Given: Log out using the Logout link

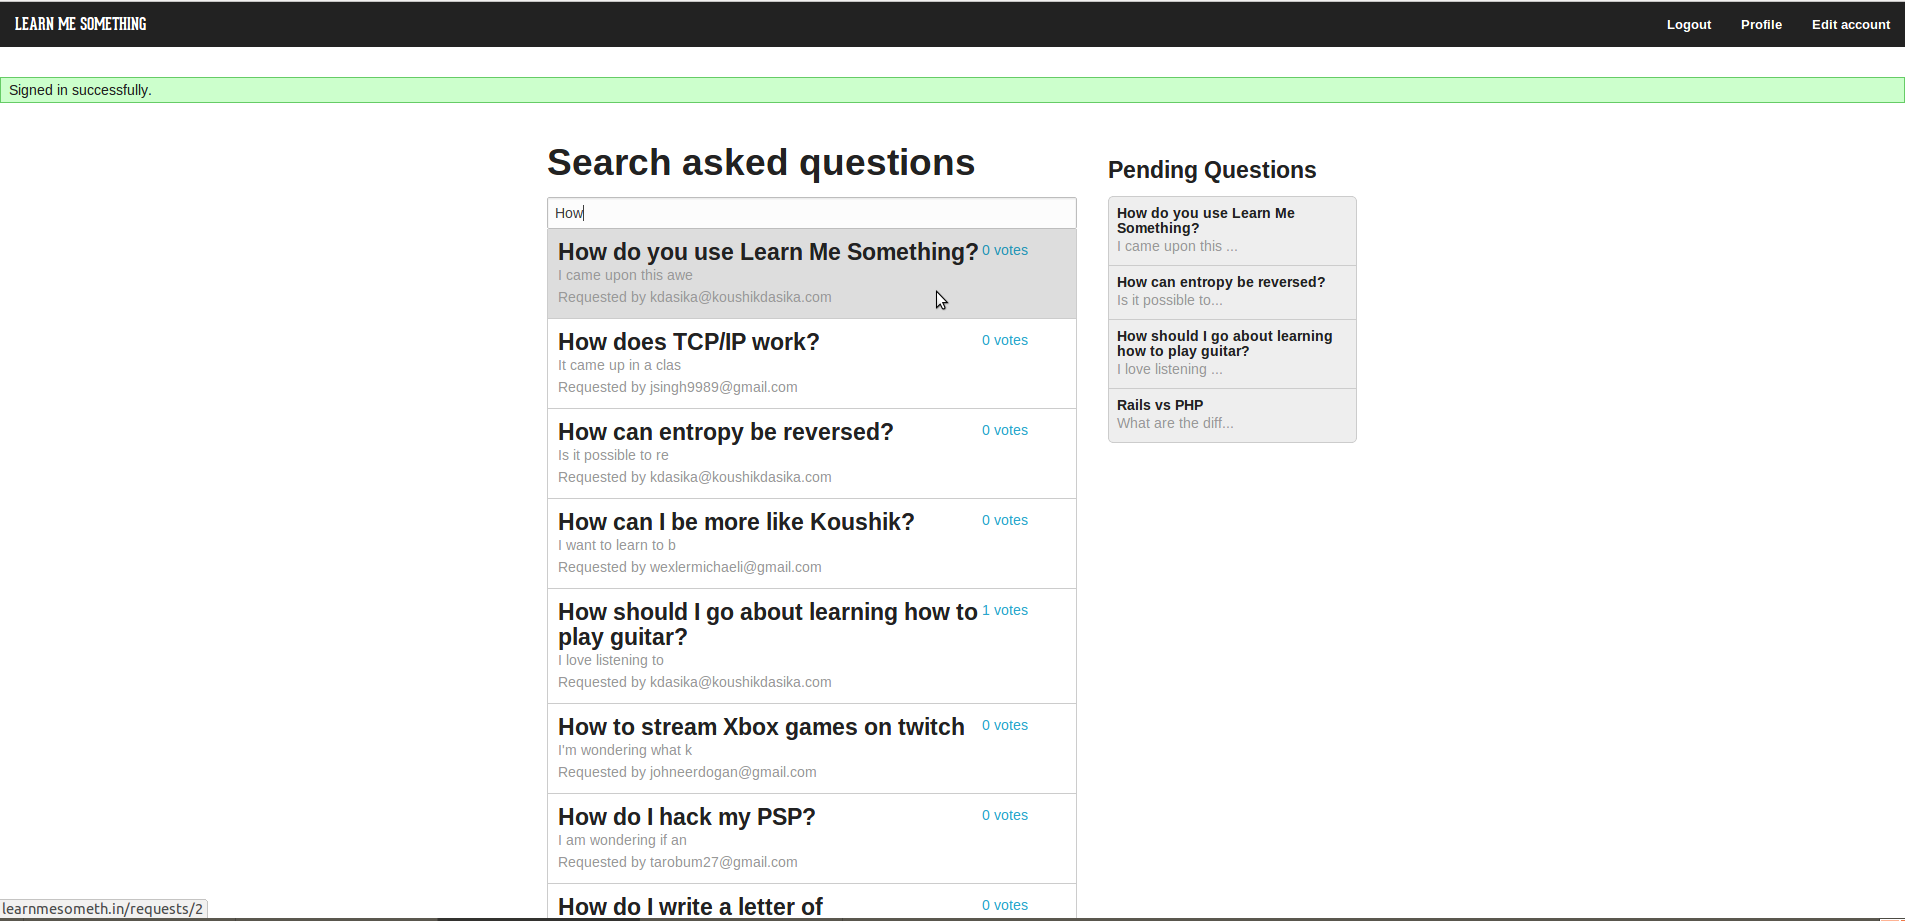Looking at the screenshot, I should pos(1688,25).
